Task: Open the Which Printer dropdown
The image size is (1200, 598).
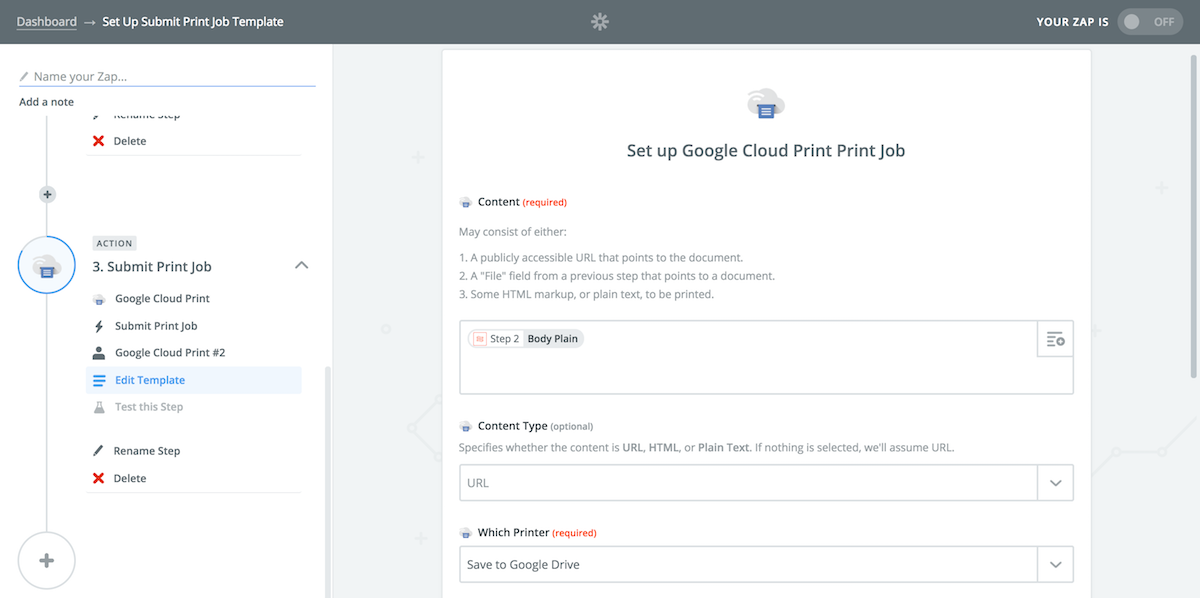Action: tap(766, 564)
